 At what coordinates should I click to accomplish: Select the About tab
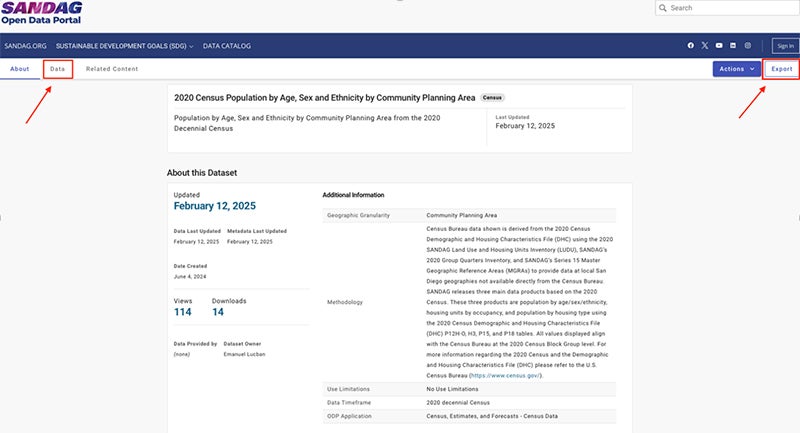[x=20, y=69]
